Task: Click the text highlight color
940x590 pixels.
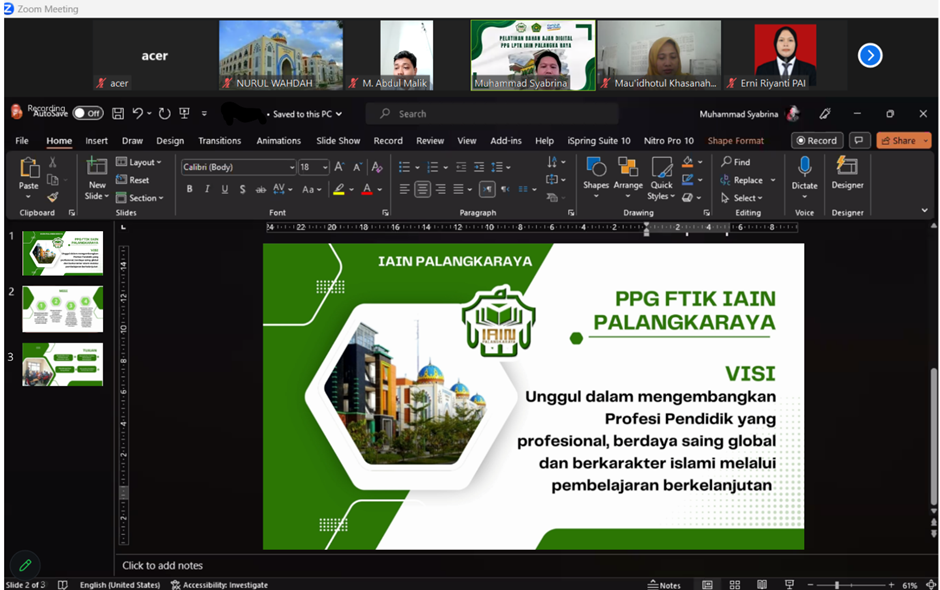Action: 339,189
